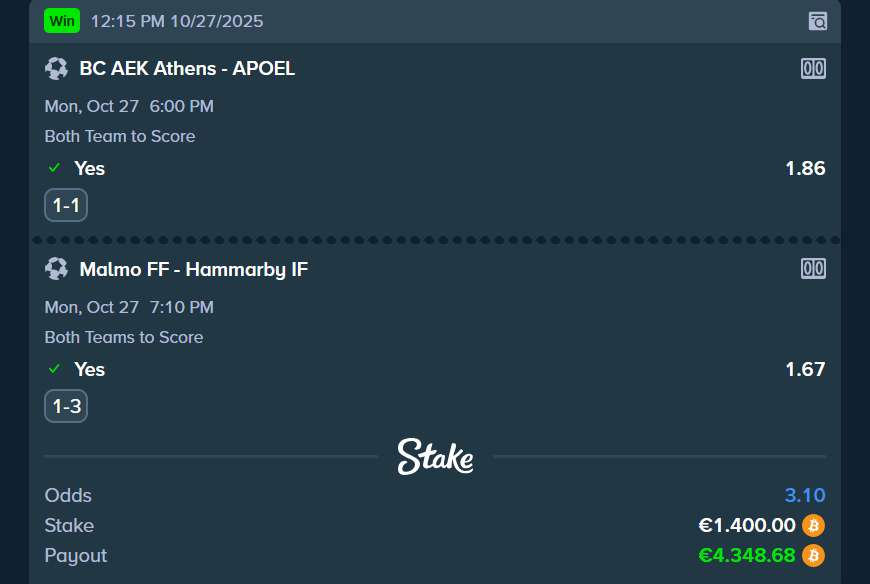The height and width of the screenshot is (584, 870).
Task: Click the soccer ball icon beside Malmo FF
Action: tap(56, 269)
